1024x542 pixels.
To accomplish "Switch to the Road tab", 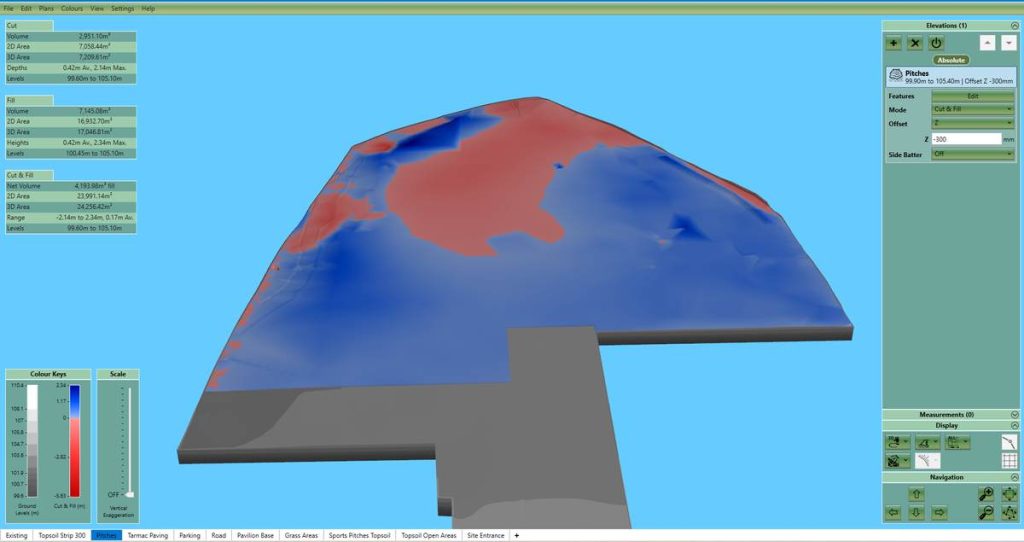I will [219, 535].
